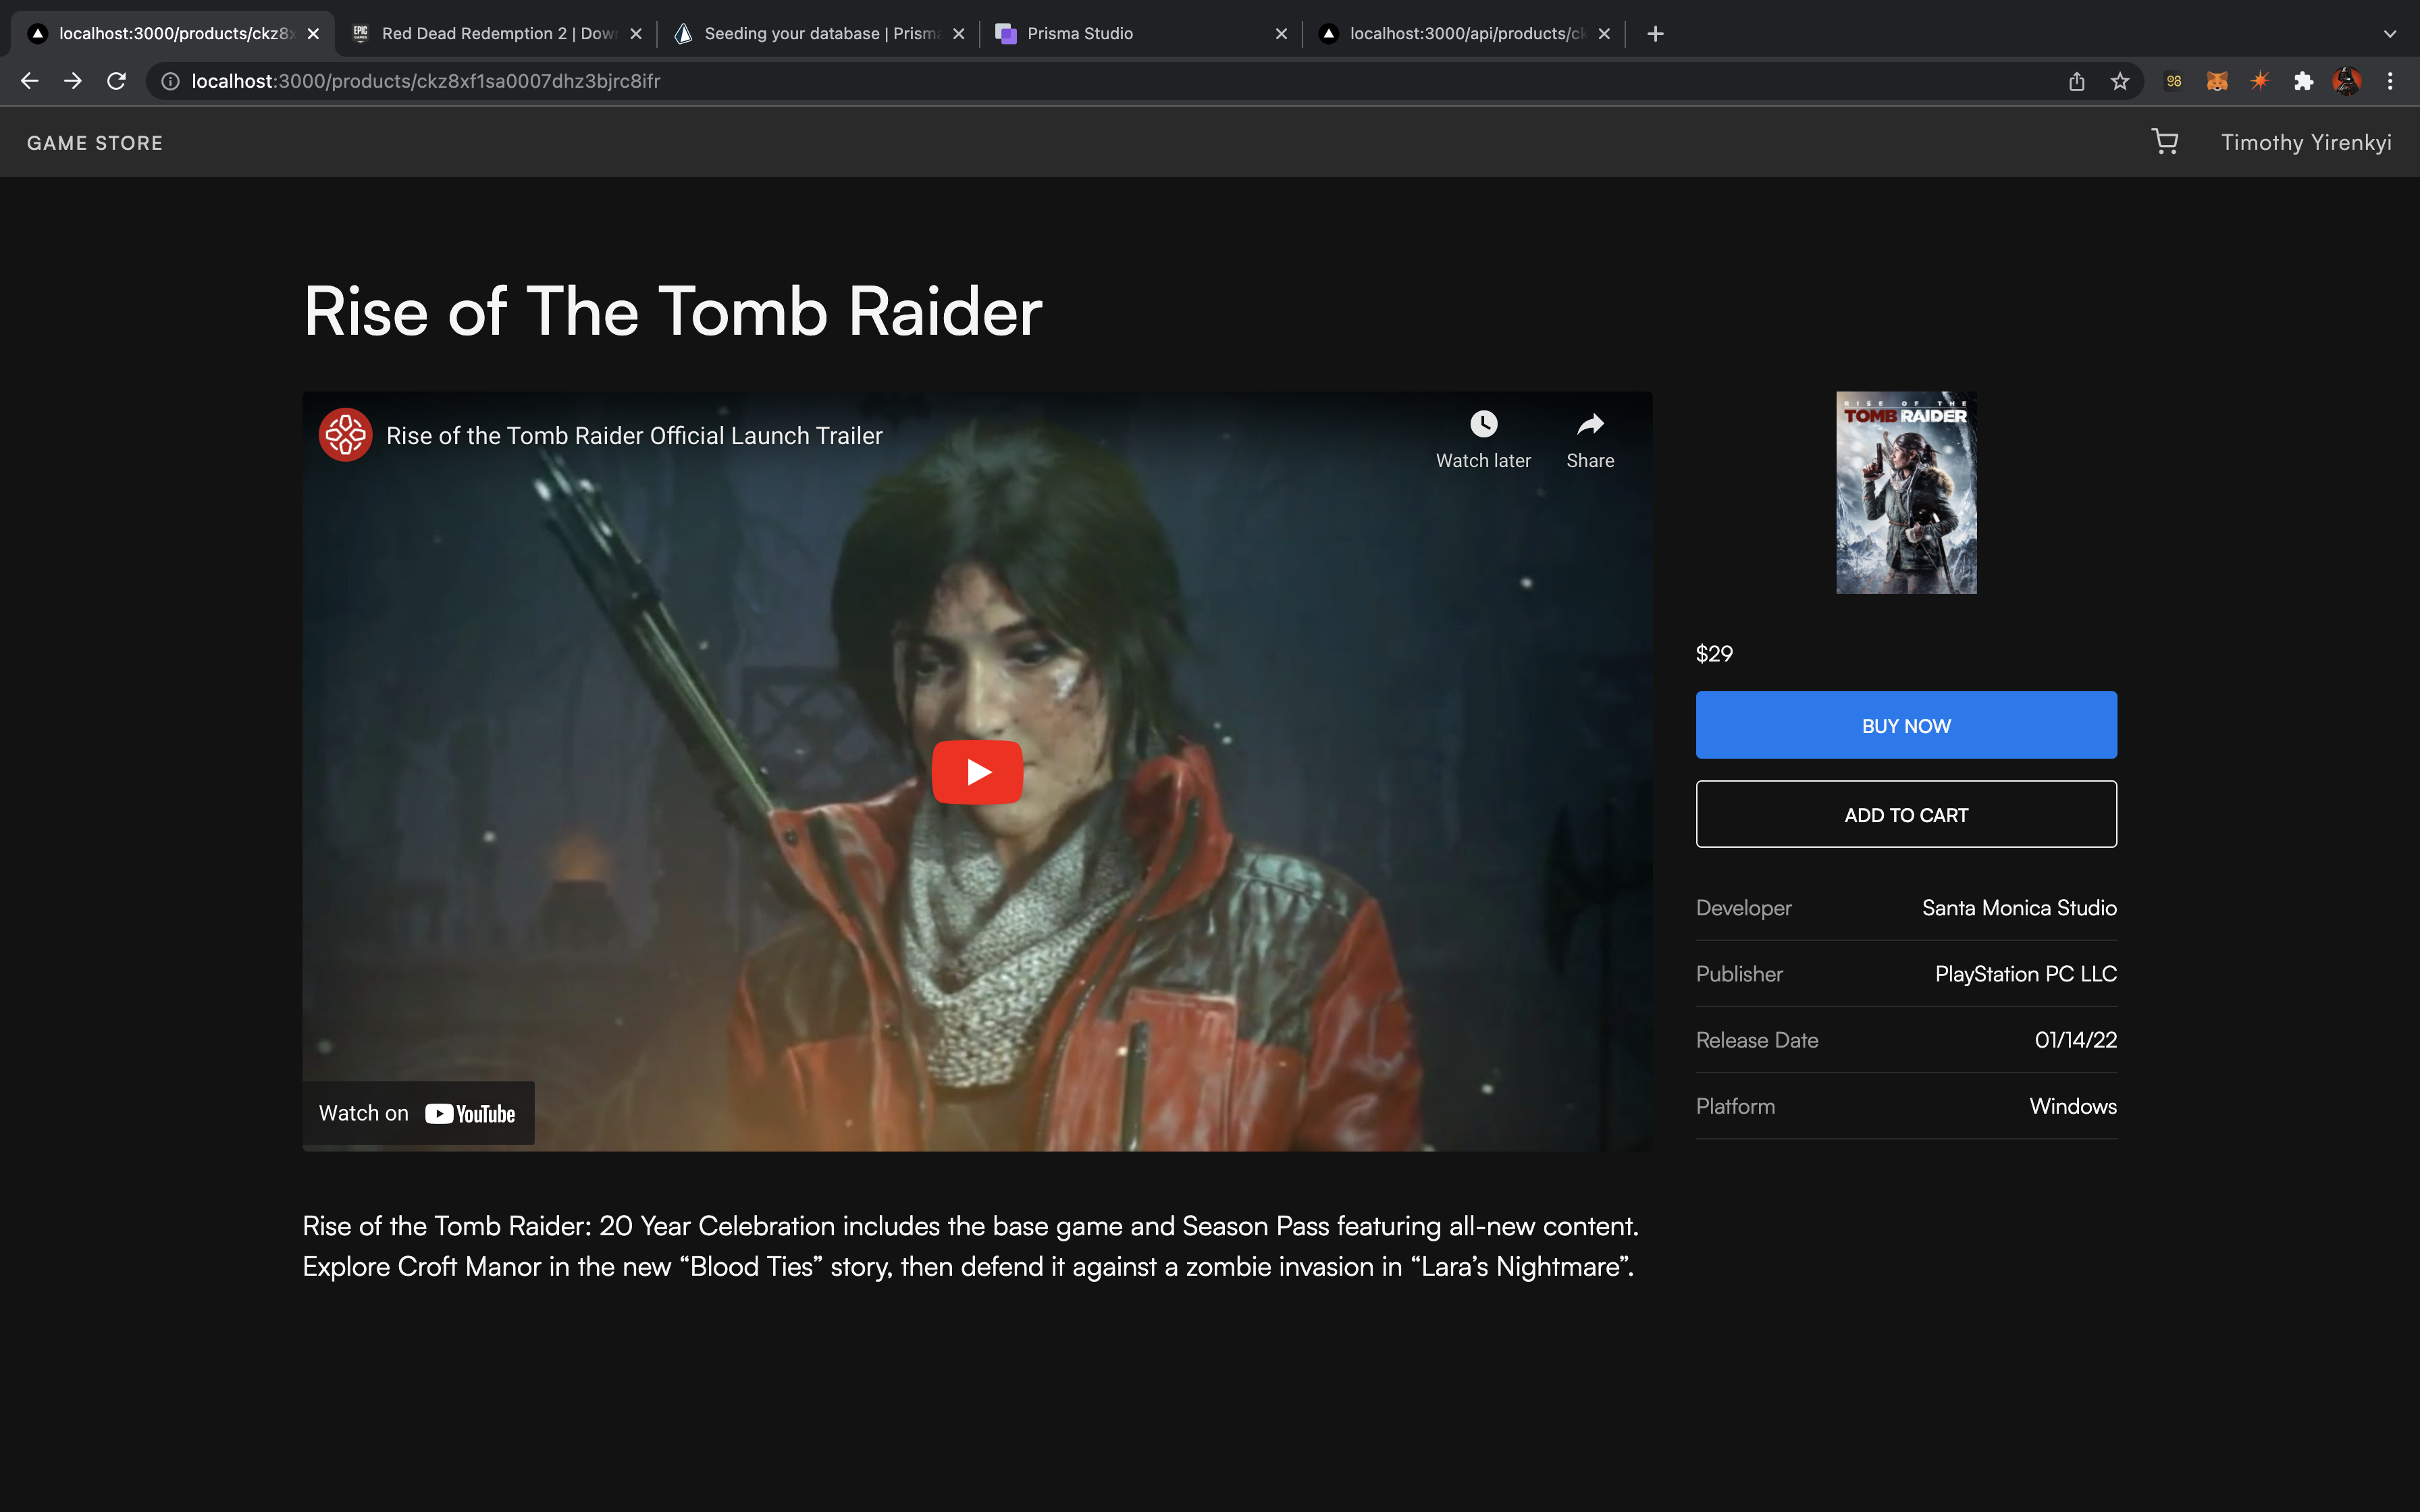The height and width of the screenshot is (1512, 2420).
Task: Click the Tomb Raider cover thumbnail
Action: pyautogui.click(x=1906, y=492)
